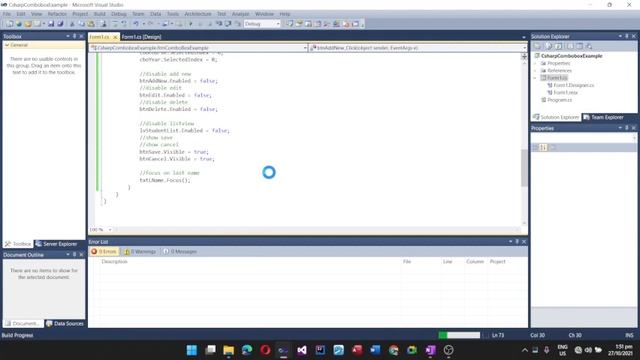Open the Open File toolbar icon

coord(28,24)
